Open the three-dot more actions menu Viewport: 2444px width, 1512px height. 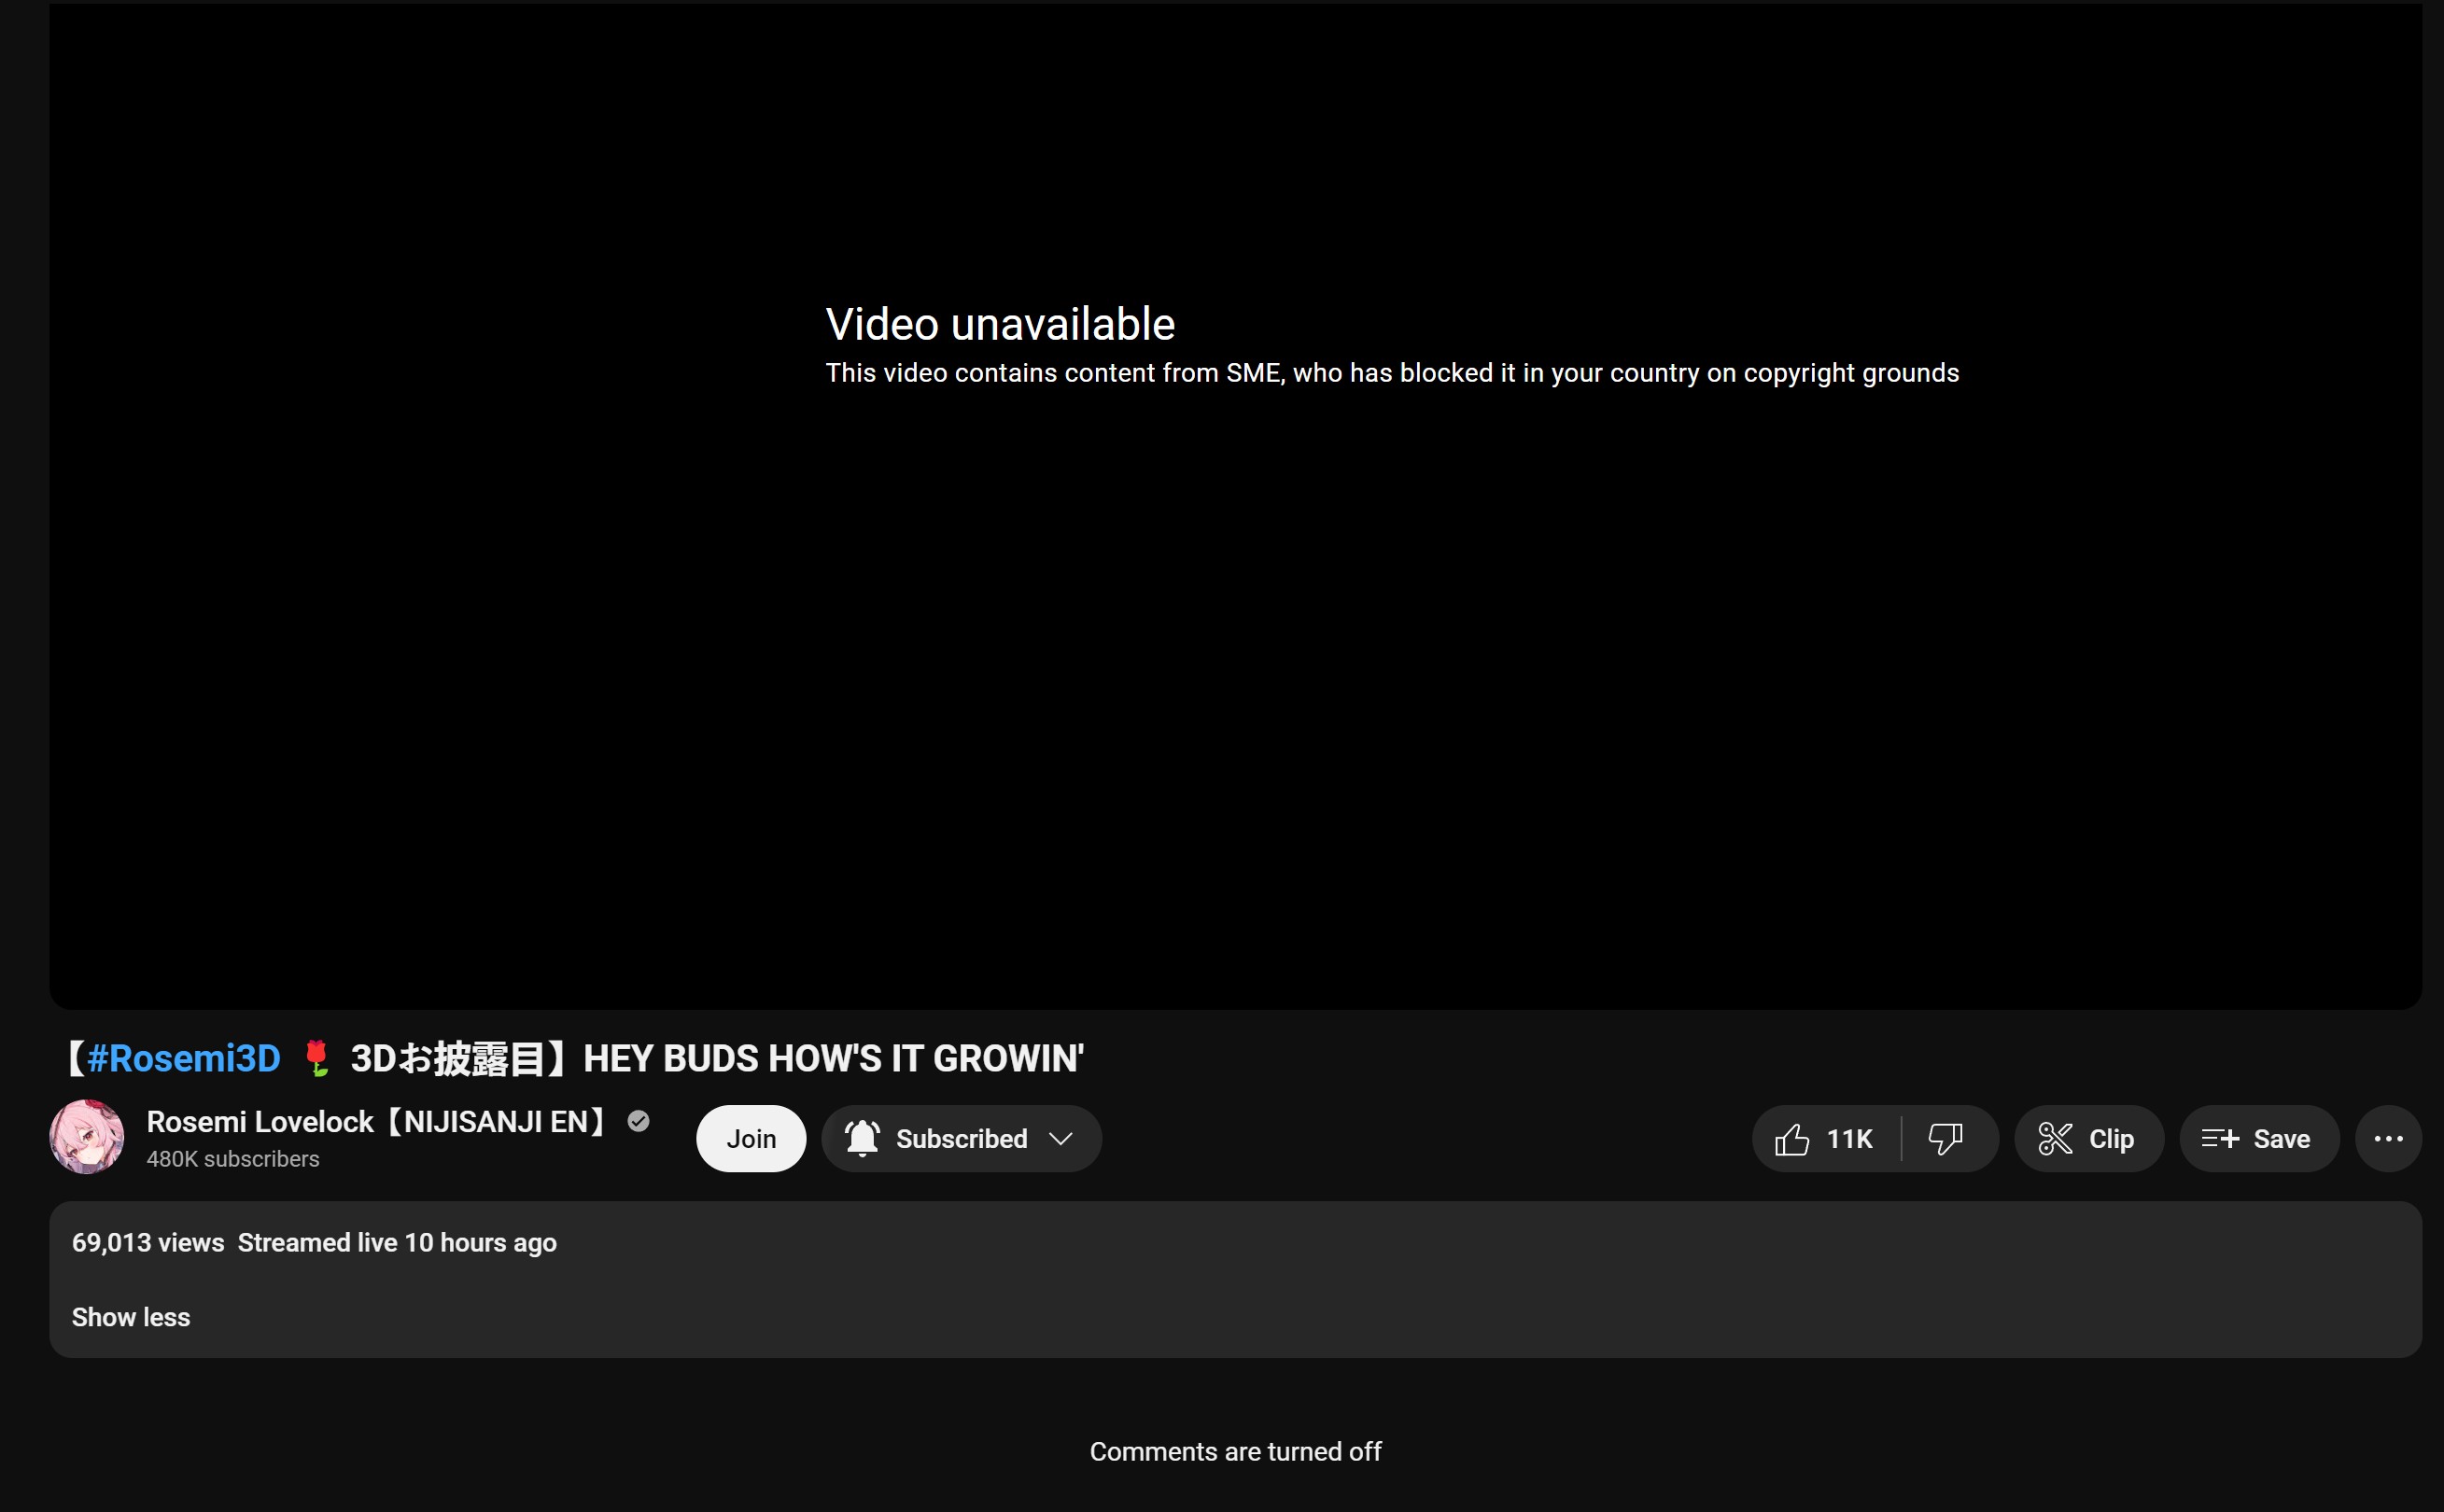tap(2388, 1139)
